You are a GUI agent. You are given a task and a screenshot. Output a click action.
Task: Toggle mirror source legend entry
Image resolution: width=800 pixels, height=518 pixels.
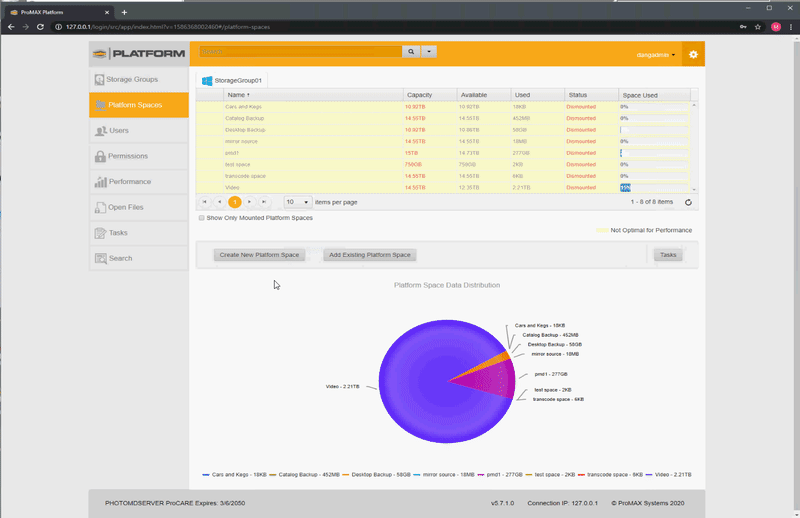pos(444,475)
